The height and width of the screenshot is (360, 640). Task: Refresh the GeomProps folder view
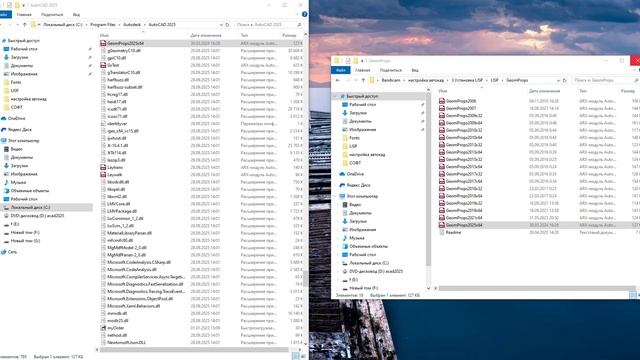[564, 80]
